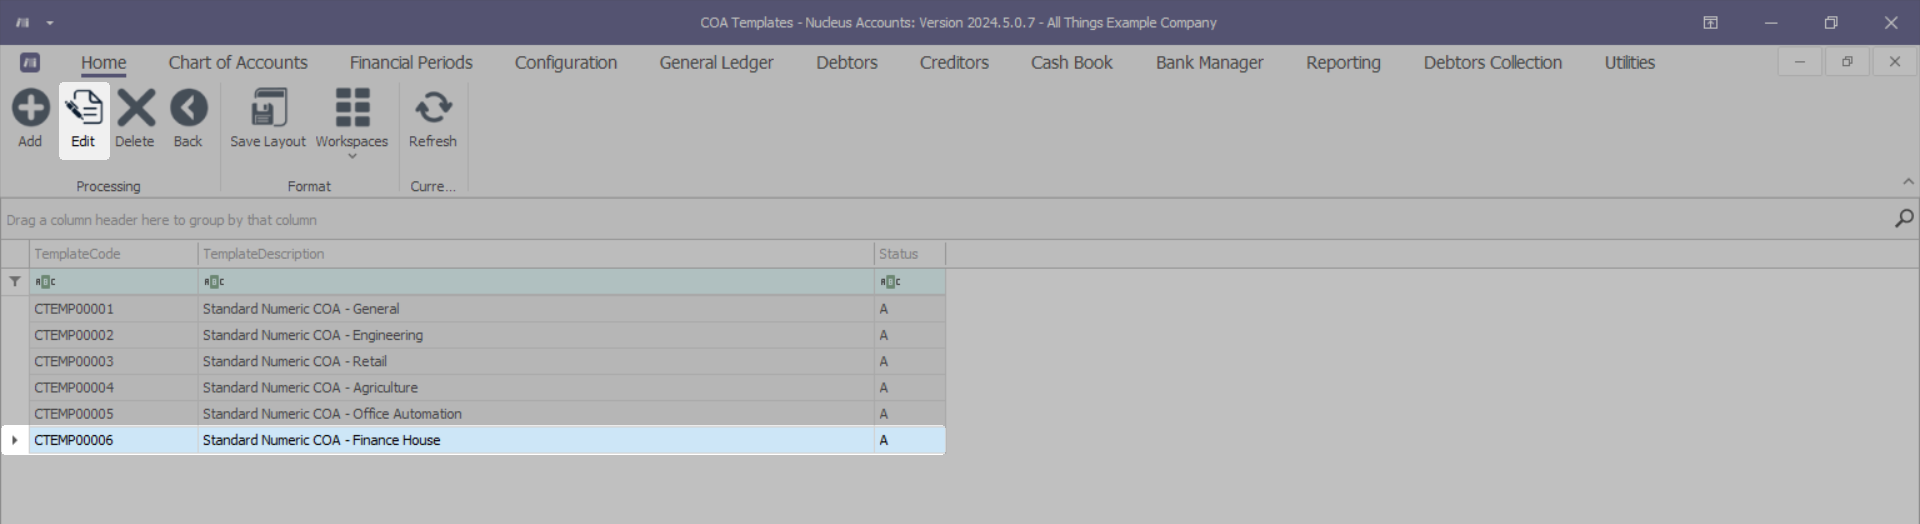Open the quick access dropdown arrow in title bar
The image size is (1920, 524).
(50, 22)
